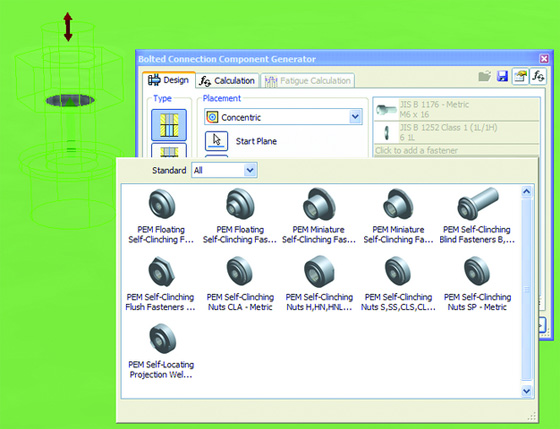Select the JIS B 1176 - Metric M6 x 16 bolt row

point(456,109)
